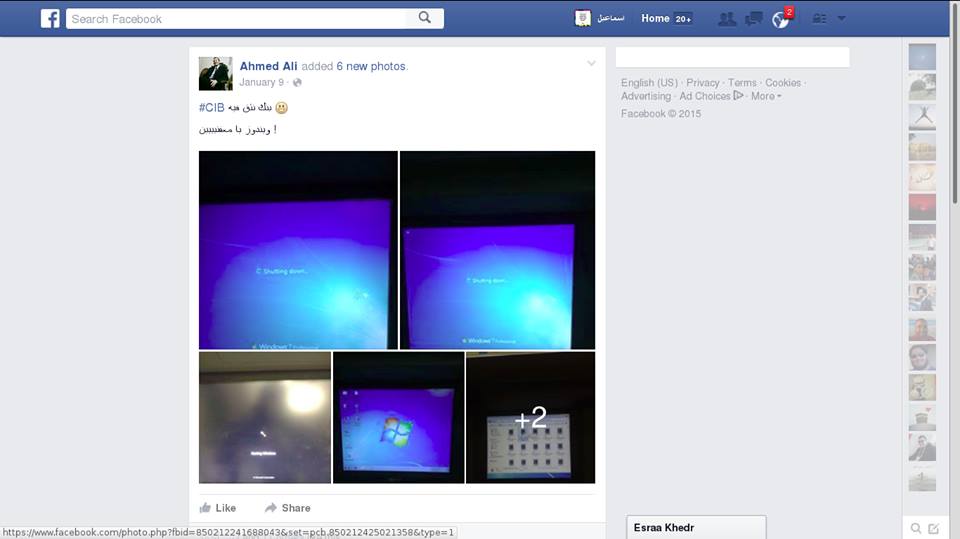The height and width of the screenshot is (539, 960).
Task: Open the +2 more photos thumbnail
Action: coord(530,417)
